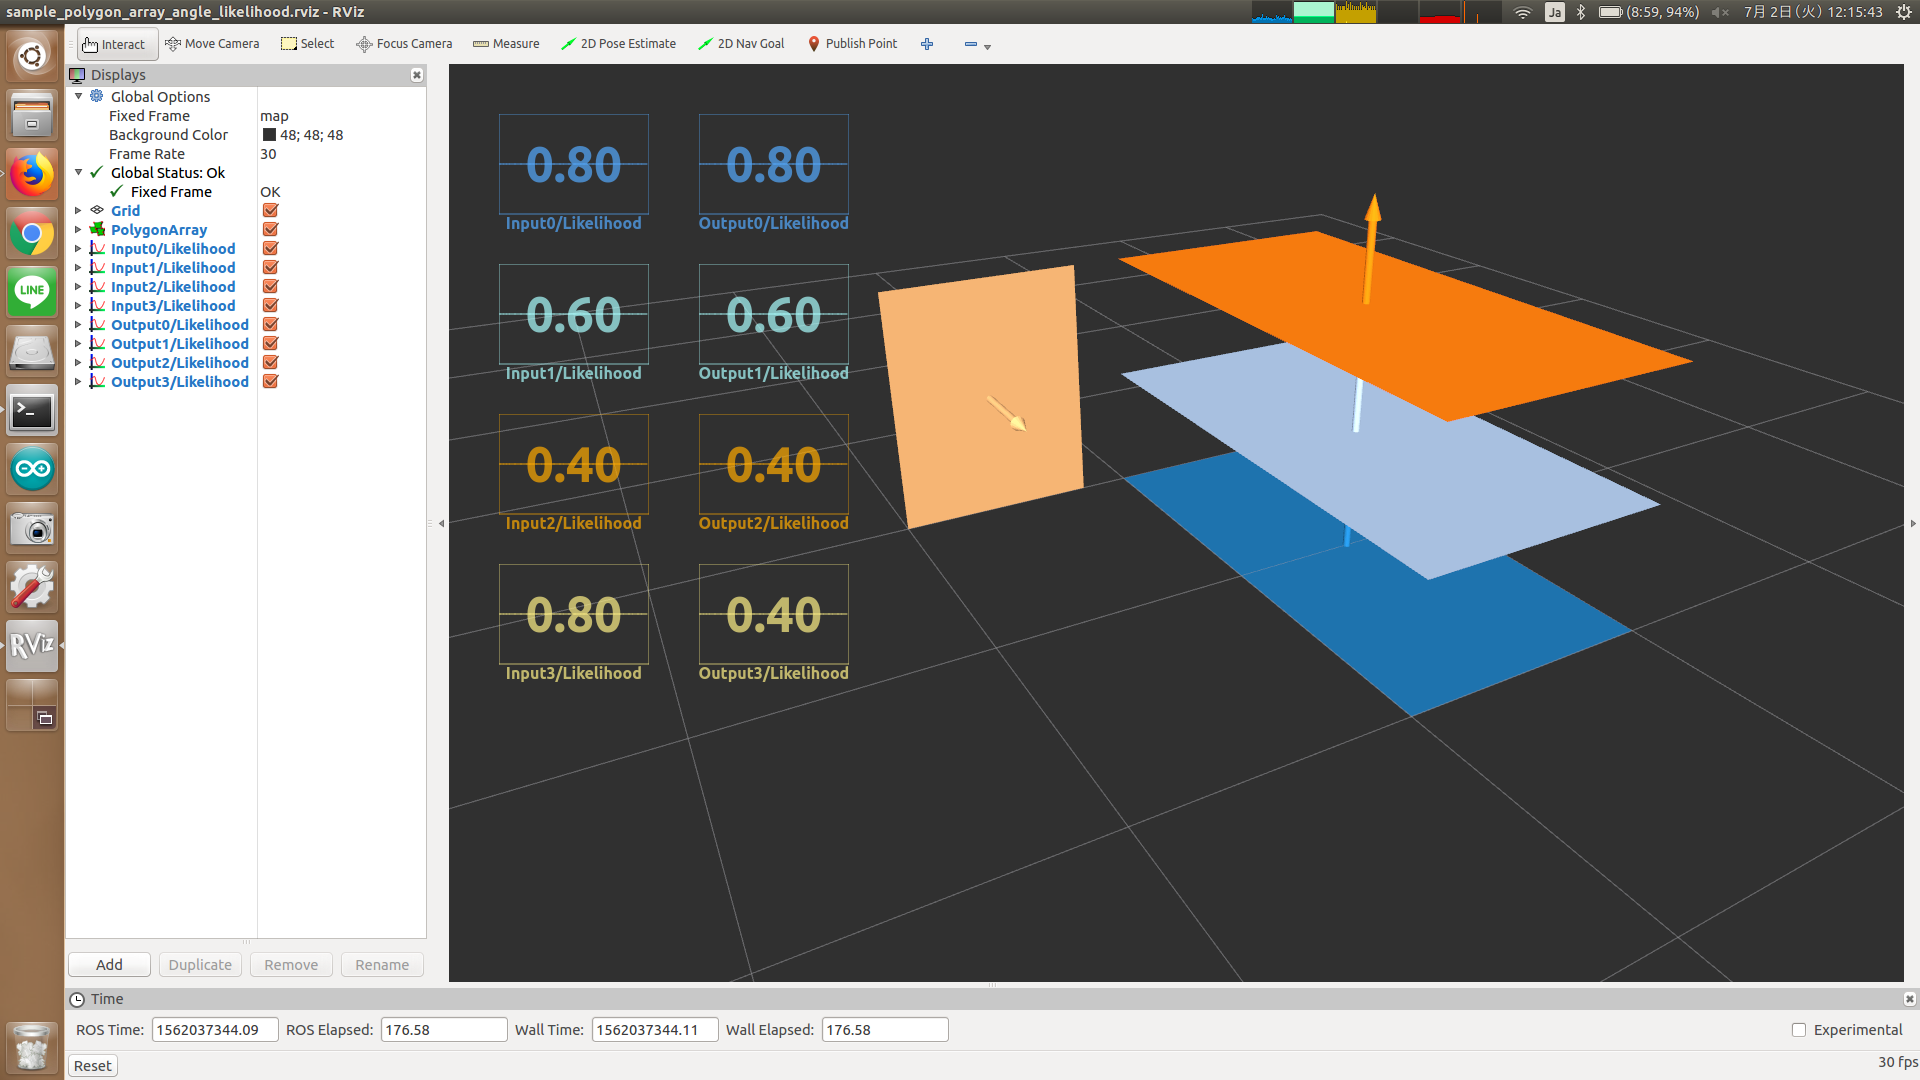The width and height of the screenshot is (1920, 1080).
Task: Close the Time panel
Action: click(1909, 999)
